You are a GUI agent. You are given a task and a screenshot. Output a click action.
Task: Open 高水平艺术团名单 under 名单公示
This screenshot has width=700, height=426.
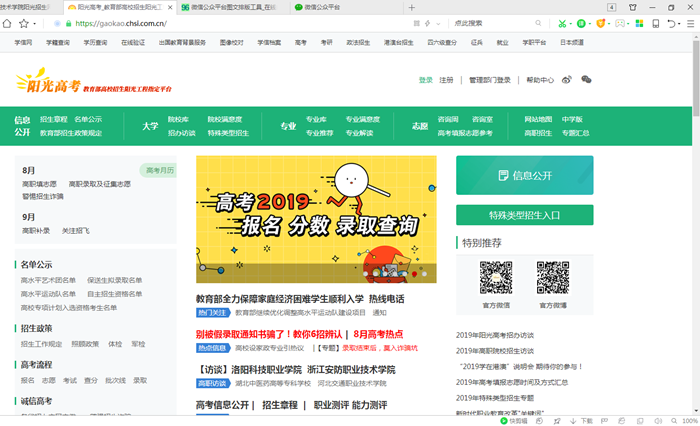[x=48, y=280]
